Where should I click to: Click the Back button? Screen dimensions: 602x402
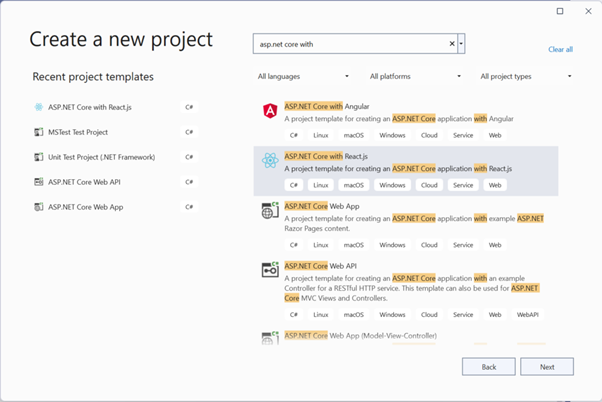(x=488, y=367)
